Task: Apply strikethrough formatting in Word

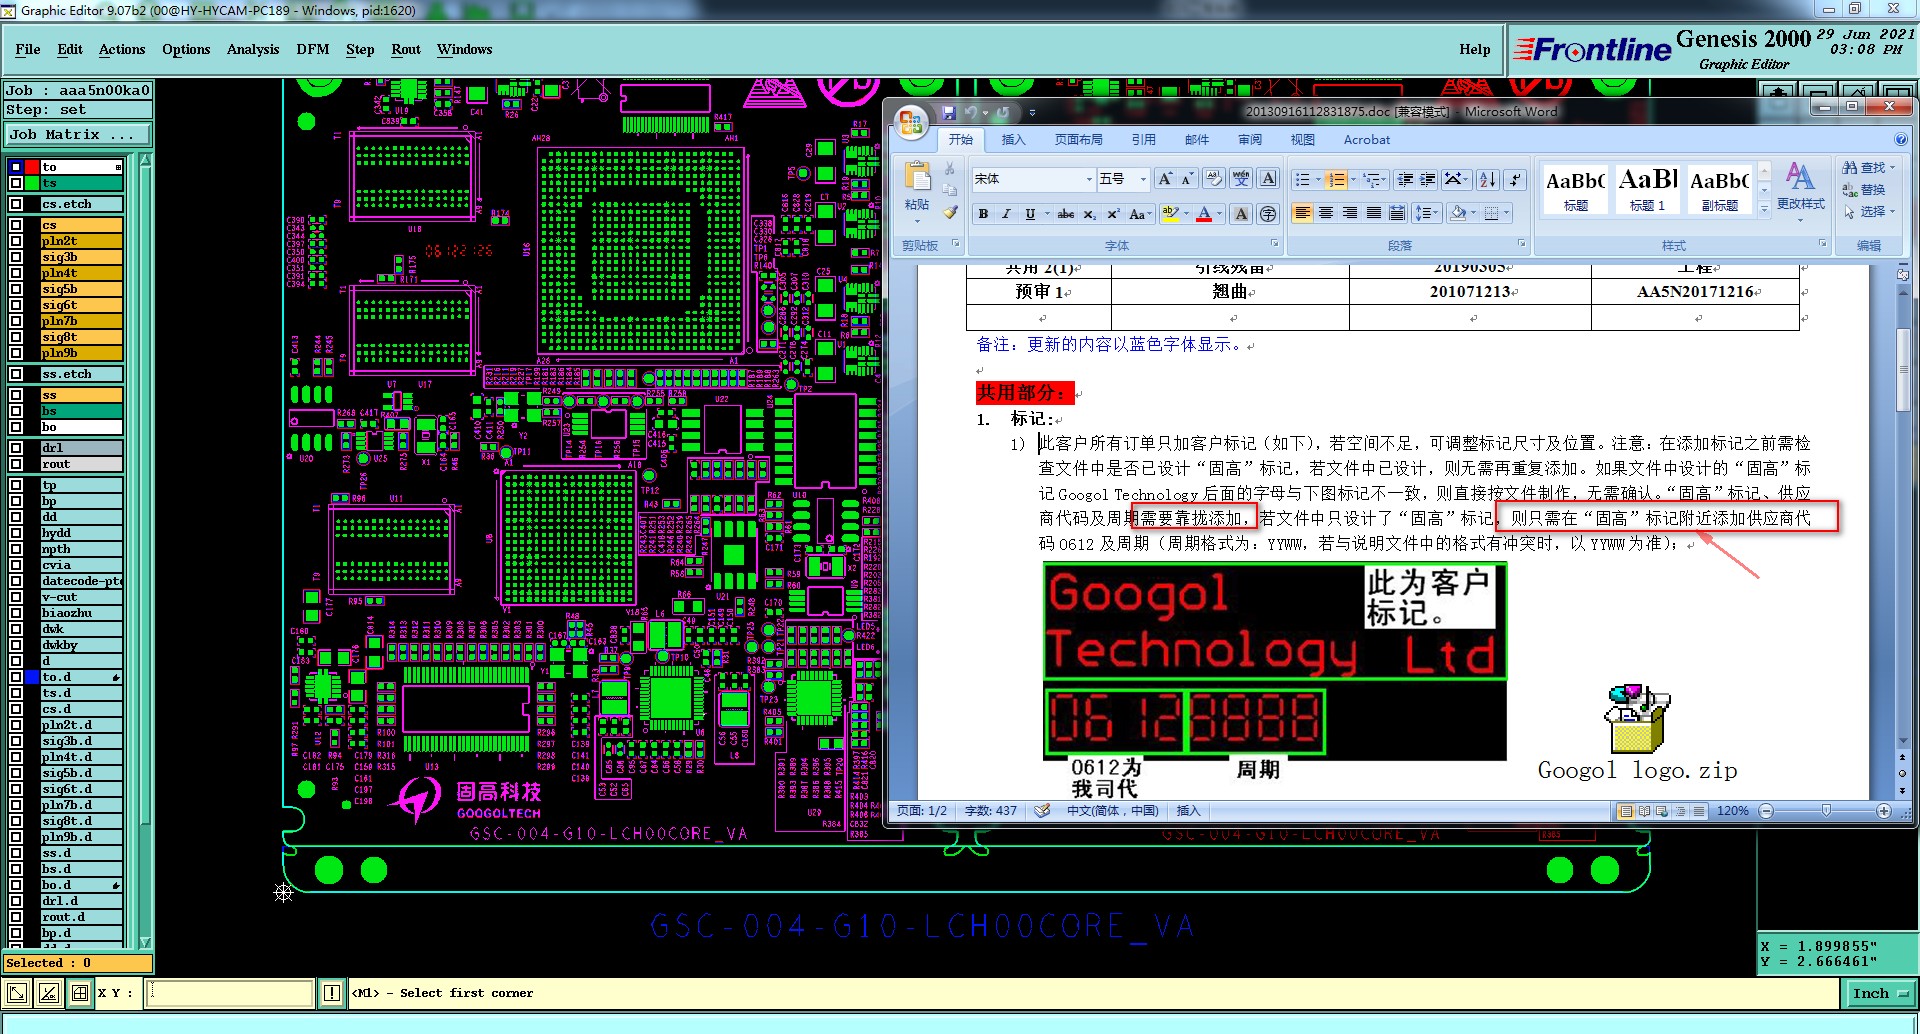Action: pyautogui.click(x=1066, y=214)
